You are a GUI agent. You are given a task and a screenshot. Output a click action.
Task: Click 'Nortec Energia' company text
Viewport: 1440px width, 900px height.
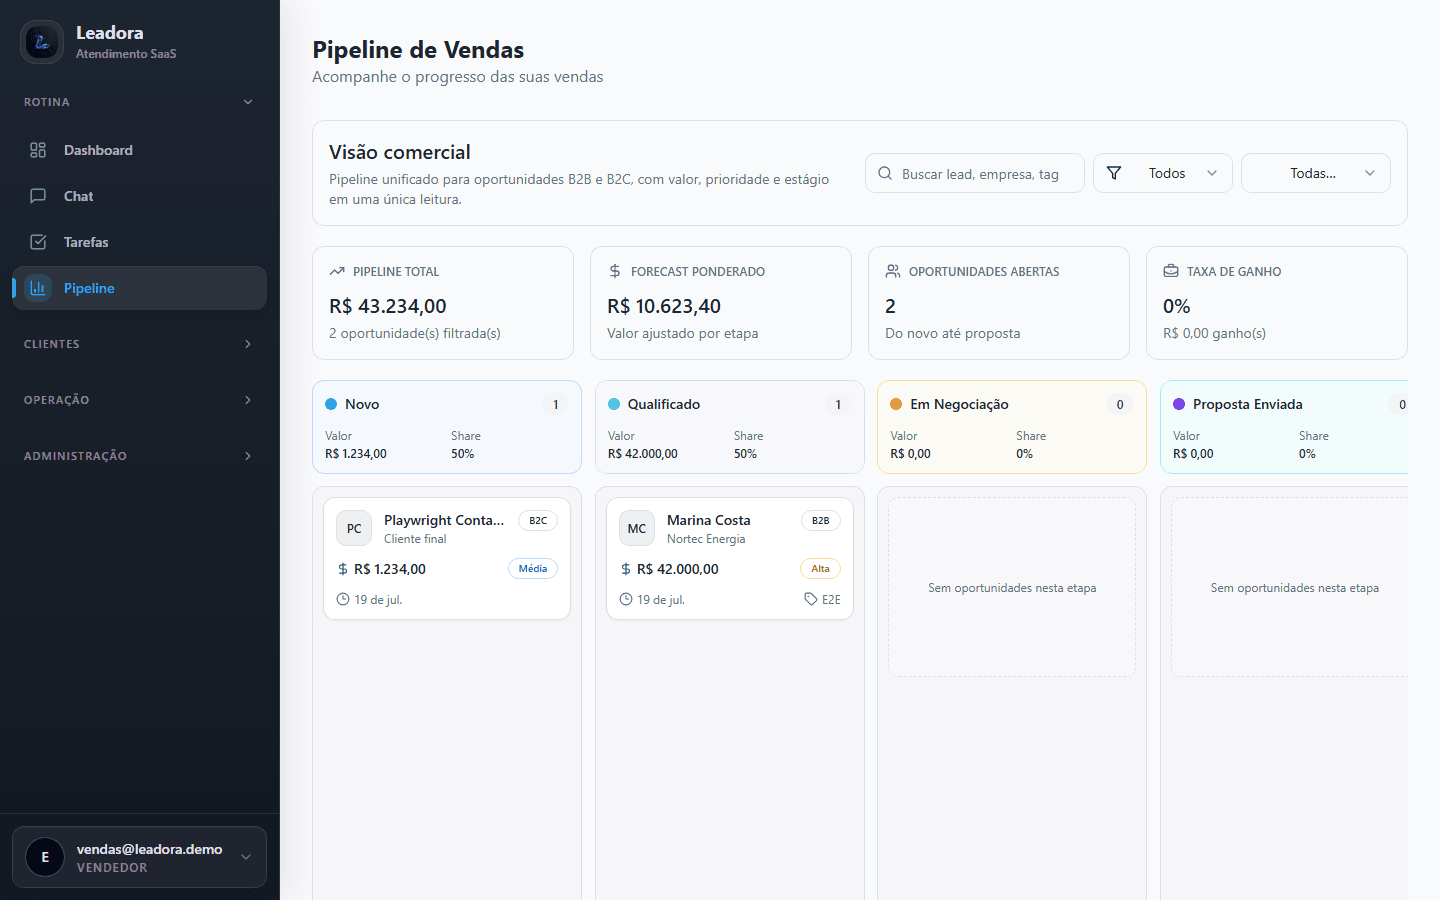click(x=706, y=539)
